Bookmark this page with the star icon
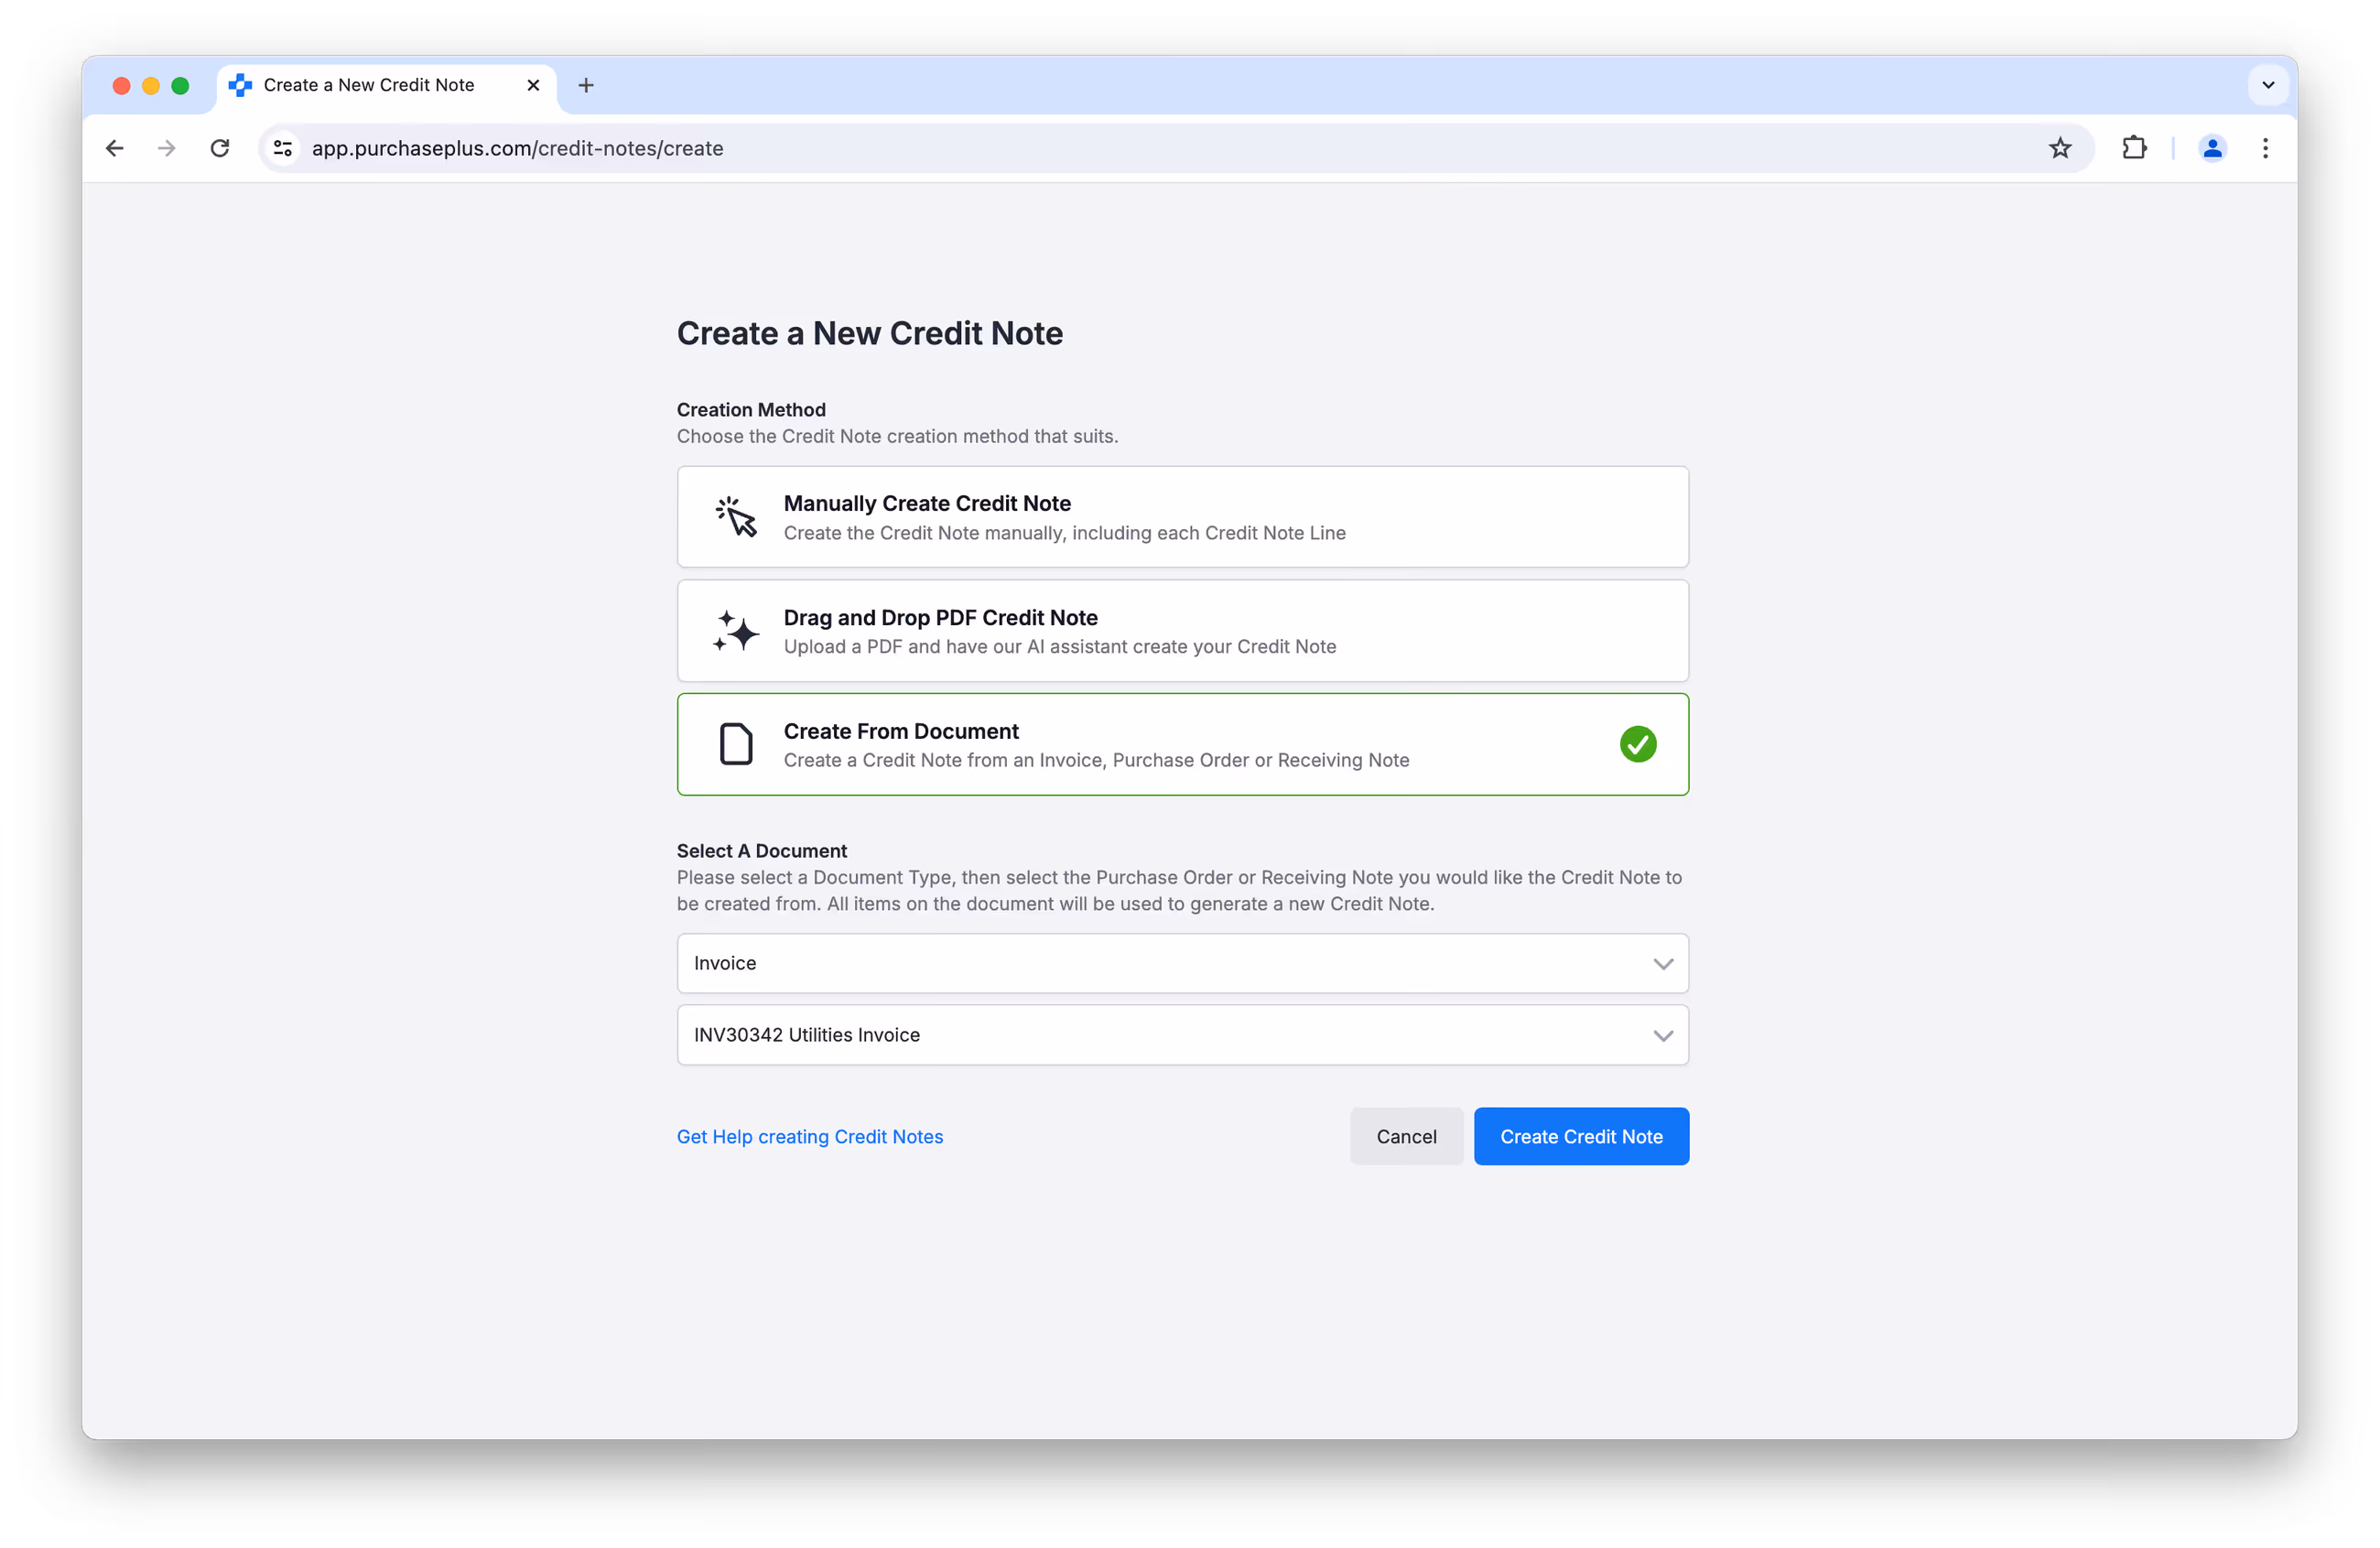 tap(2060, 148)
